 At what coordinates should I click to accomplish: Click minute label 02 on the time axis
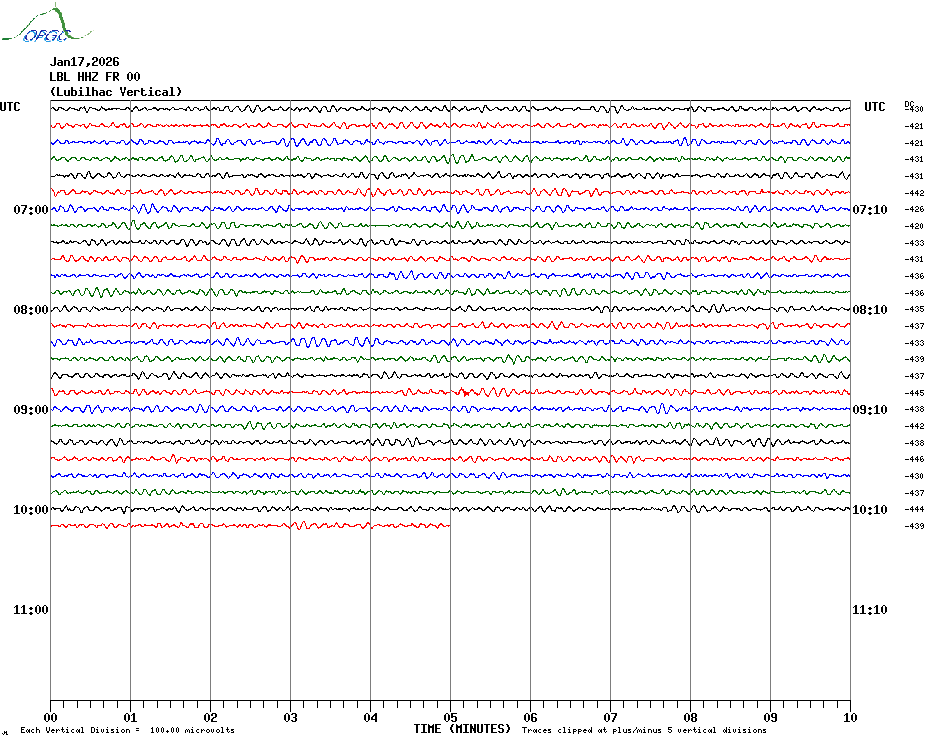point(211,718)
